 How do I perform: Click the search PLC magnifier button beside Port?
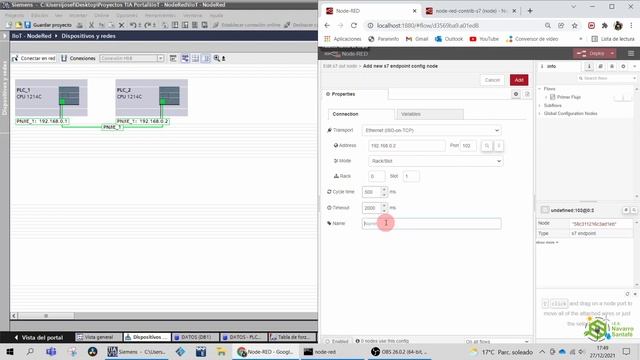[x=487, y=146]
